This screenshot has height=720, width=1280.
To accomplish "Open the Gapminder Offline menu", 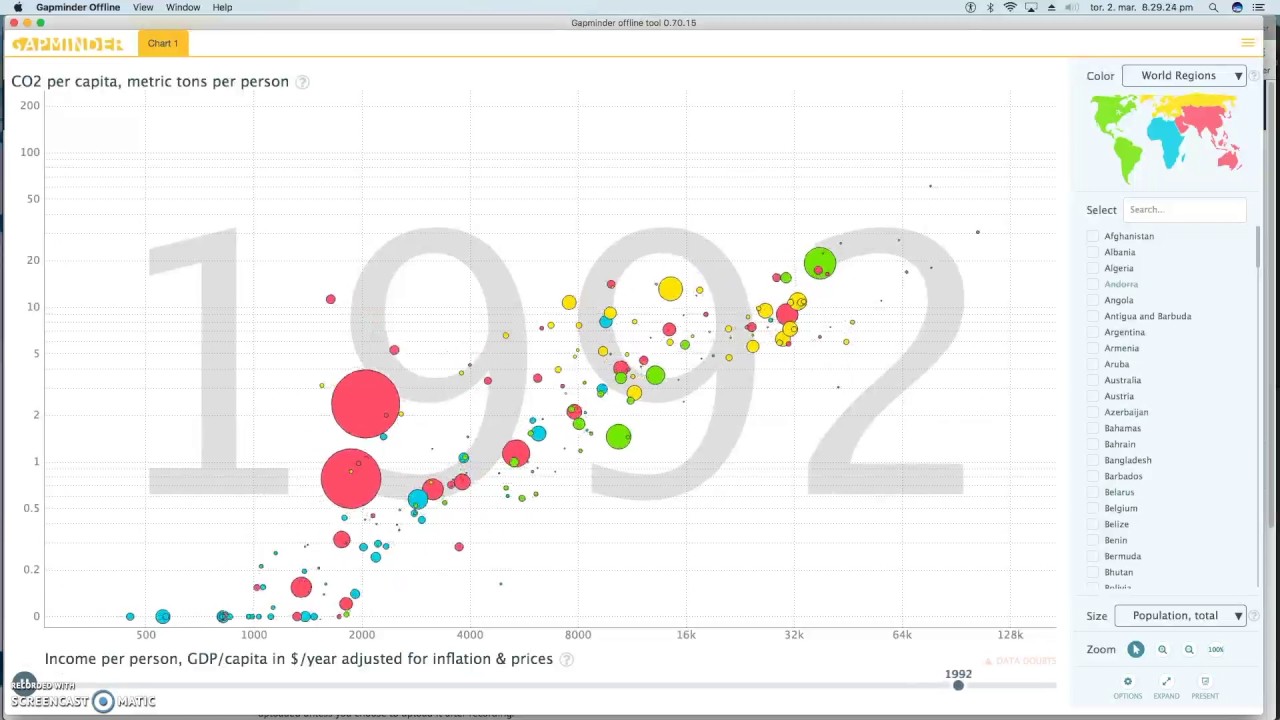I will point(78,7).
